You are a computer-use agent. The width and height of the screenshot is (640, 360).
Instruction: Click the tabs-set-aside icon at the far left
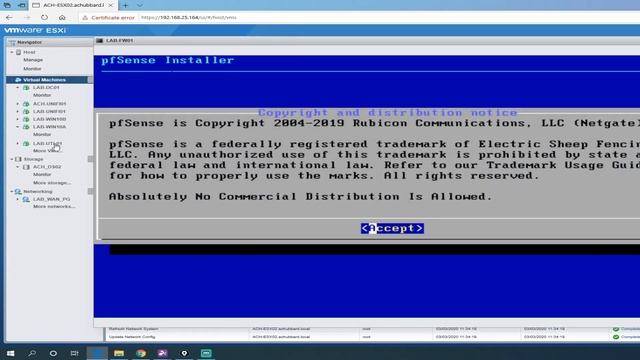[7, 5]
